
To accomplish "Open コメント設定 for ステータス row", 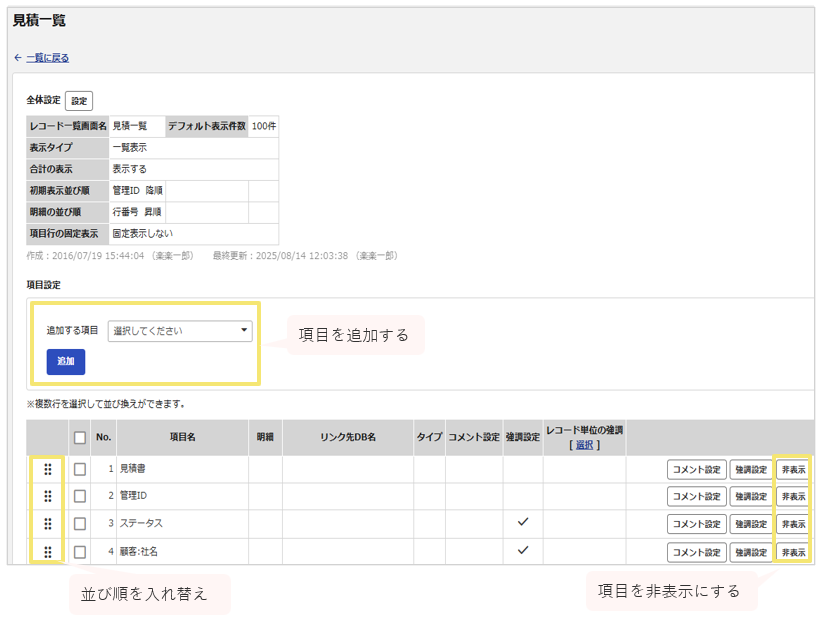I will tap(696, 524).
